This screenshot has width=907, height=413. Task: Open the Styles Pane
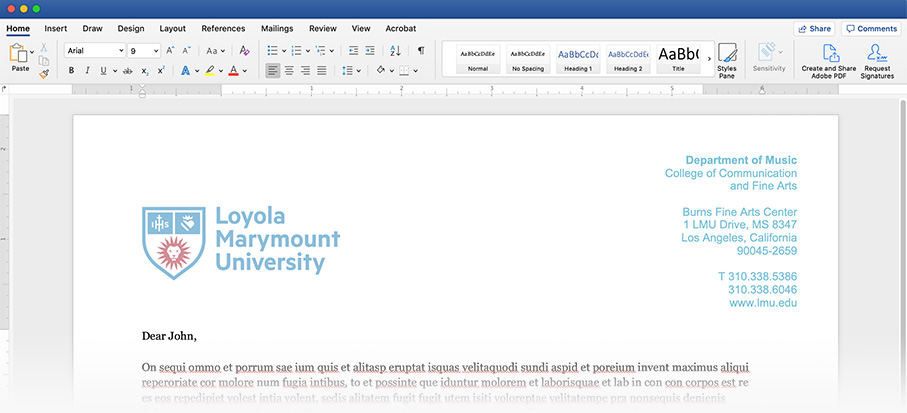pos(727,61)
